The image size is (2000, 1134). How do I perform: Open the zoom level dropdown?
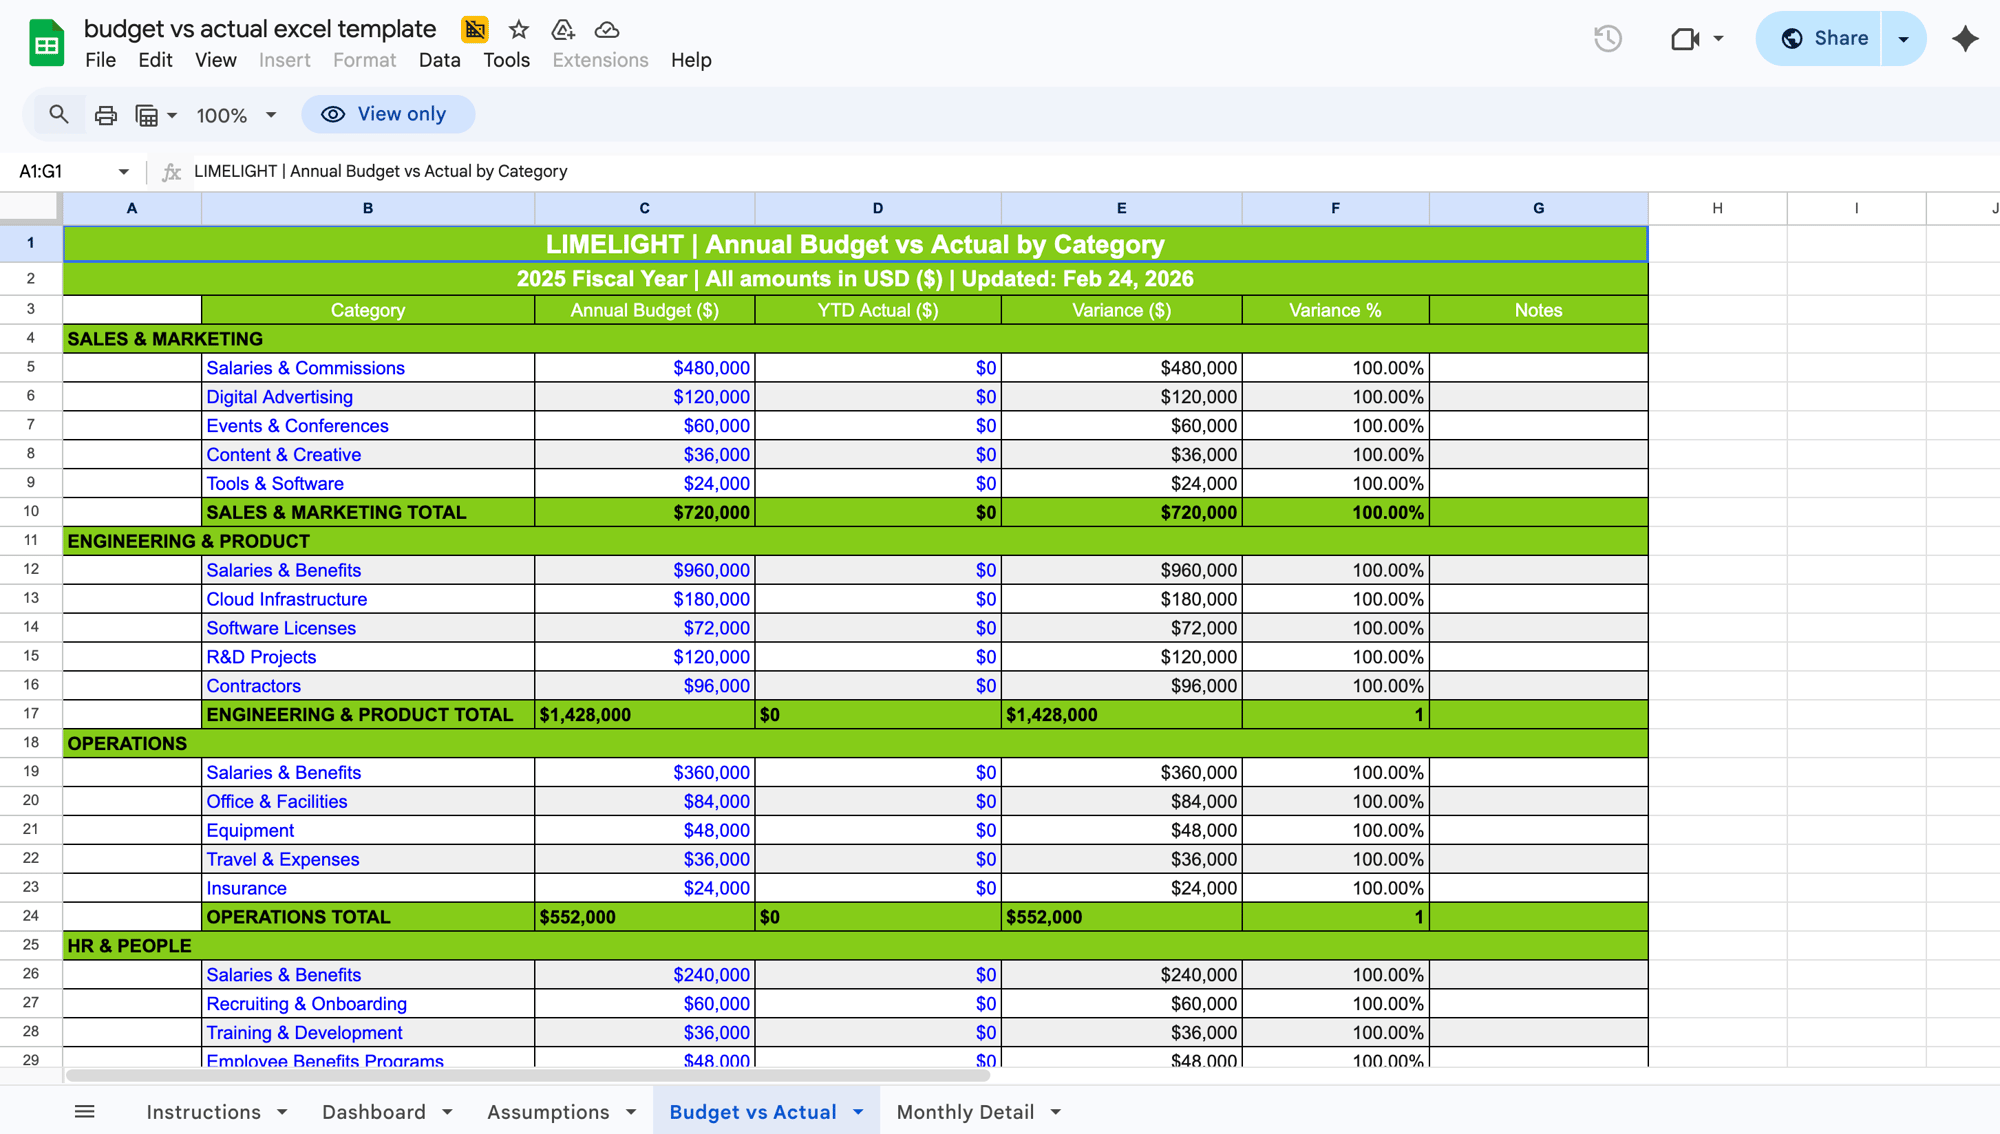235,115
